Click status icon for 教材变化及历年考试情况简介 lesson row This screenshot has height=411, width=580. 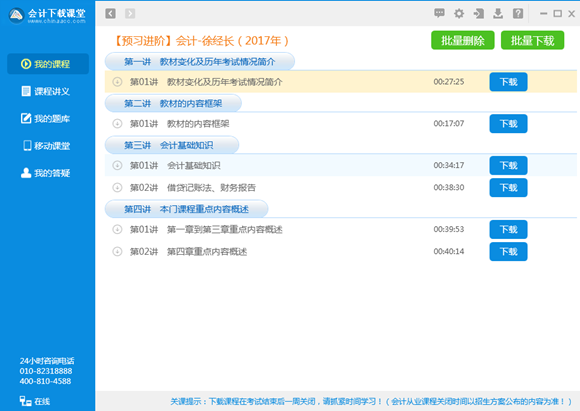pos(117,82)
